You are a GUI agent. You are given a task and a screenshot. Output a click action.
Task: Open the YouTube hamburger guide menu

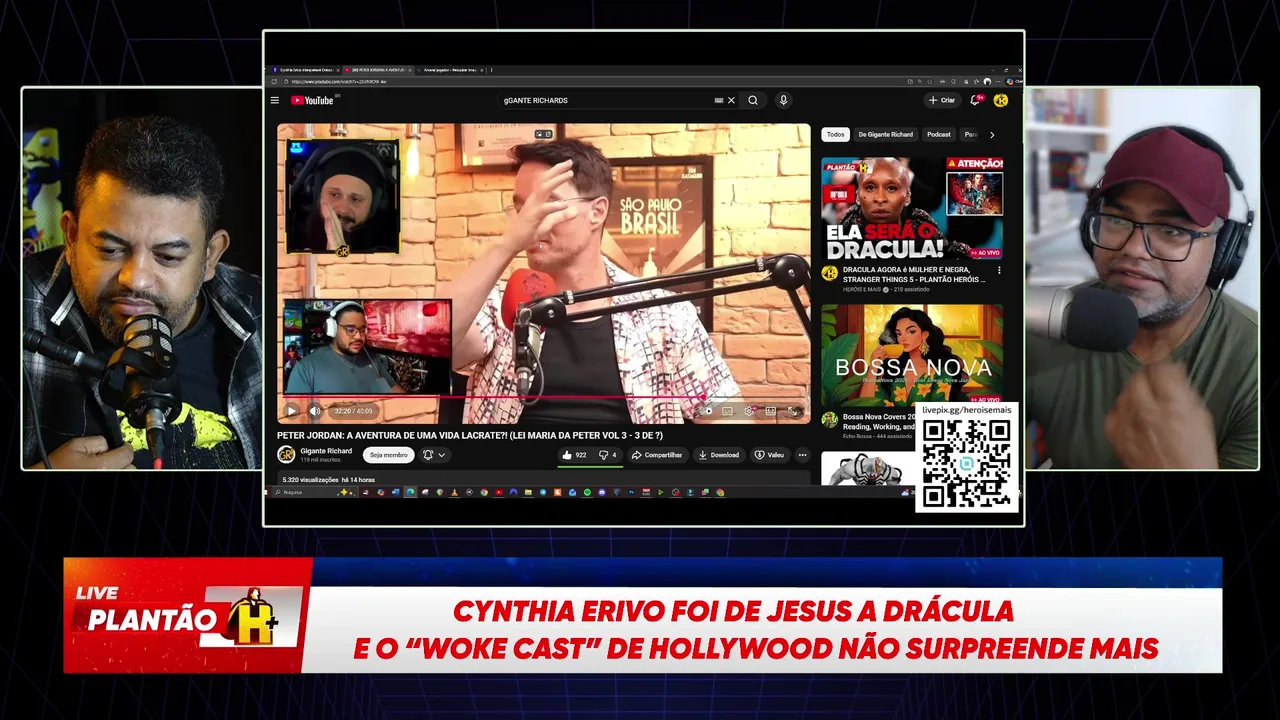click(275, 100)
